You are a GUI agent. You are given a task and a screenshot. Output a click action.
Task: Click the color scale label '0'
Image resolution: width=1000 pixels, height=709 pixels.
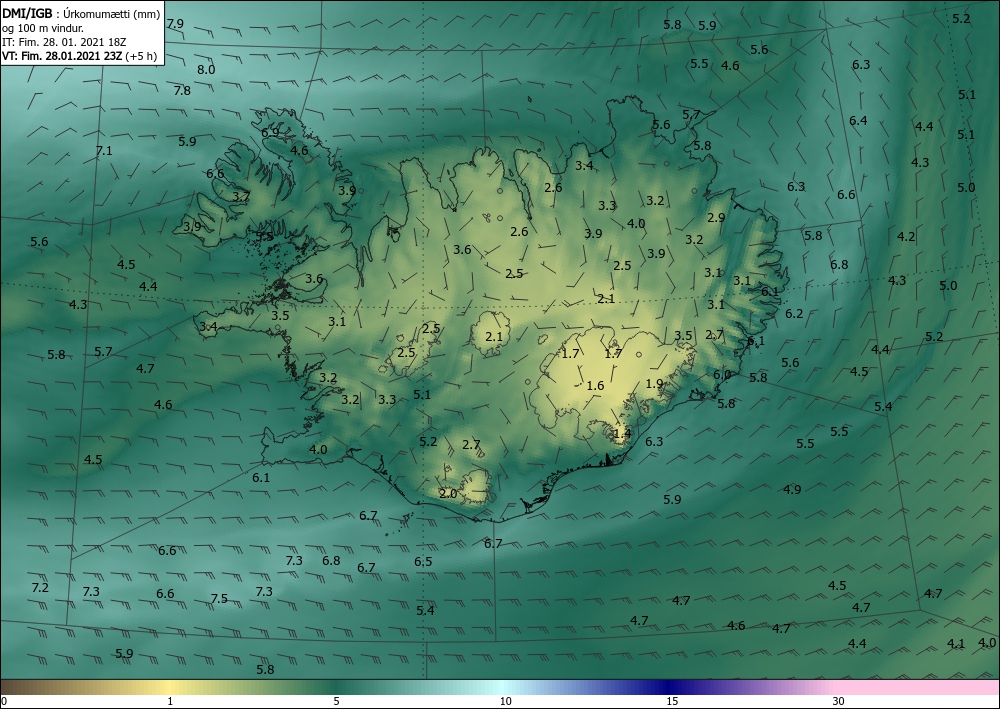(x=4, y=701)
